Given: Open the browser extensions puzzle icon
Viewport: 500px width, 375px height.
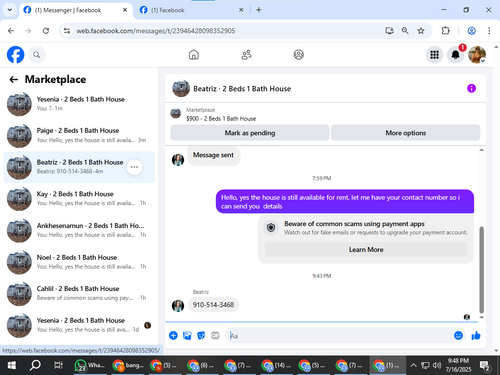Looking at the screenshot, I should [445, 31].
